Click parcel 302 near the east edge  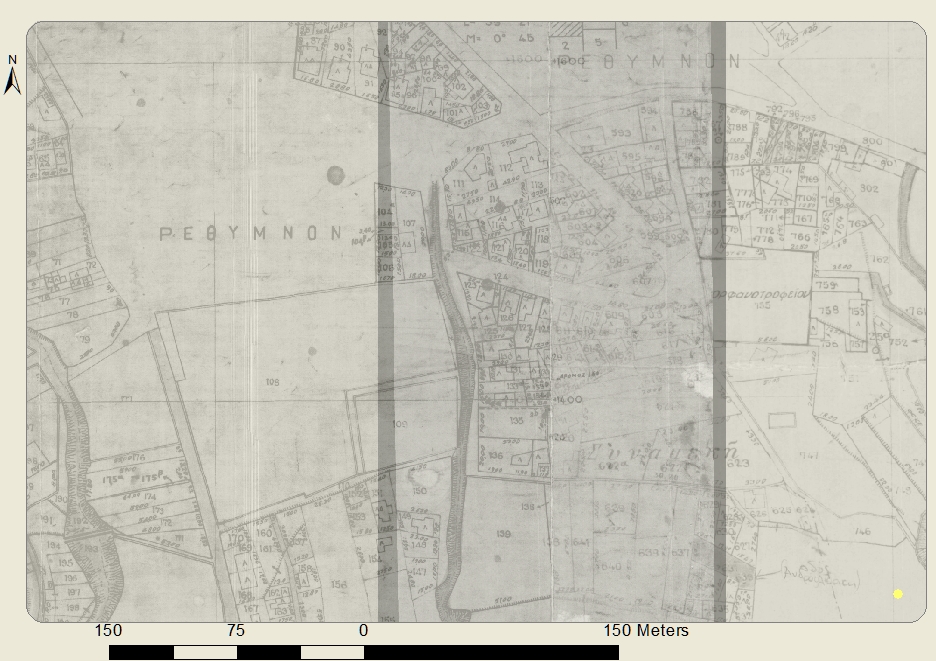point(868,187)
